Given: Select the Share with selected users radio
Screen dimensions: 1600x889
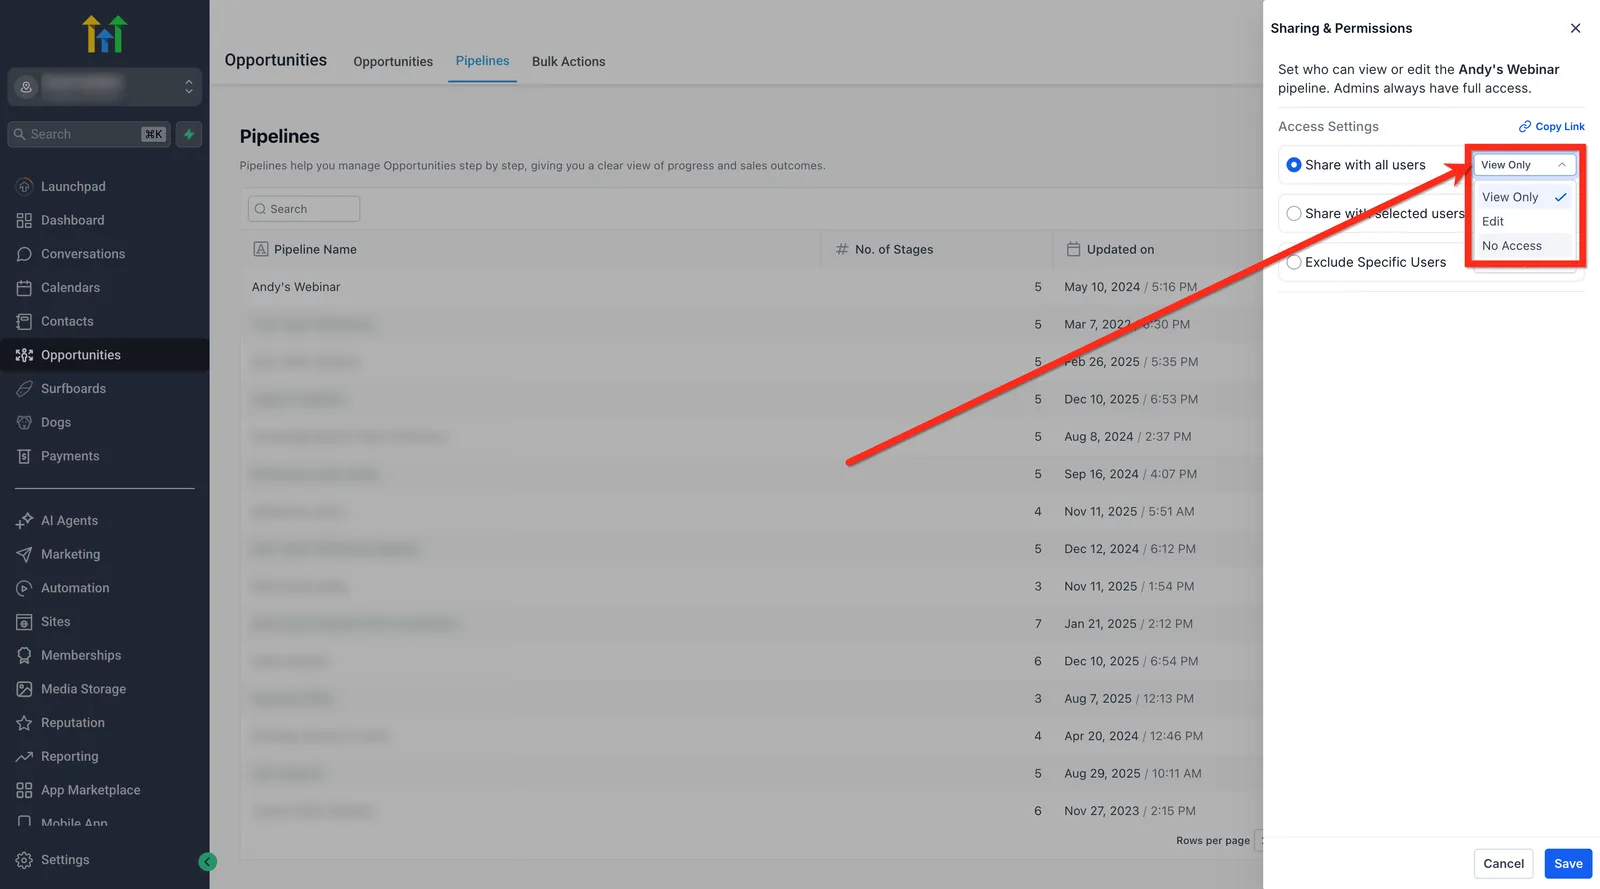Looking at the screenshot, I should [x=1294, y=214].
